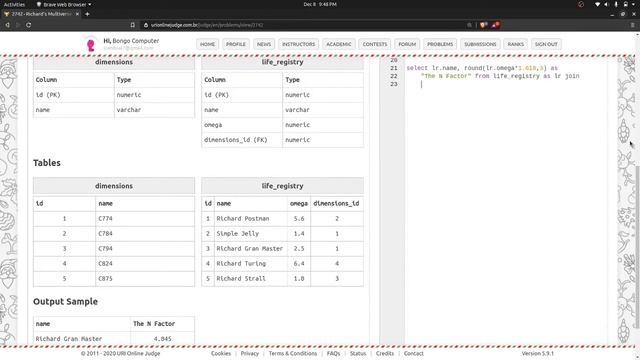
Task: Open the Brave Rewards triangle icon
Action: click(496, 25)
